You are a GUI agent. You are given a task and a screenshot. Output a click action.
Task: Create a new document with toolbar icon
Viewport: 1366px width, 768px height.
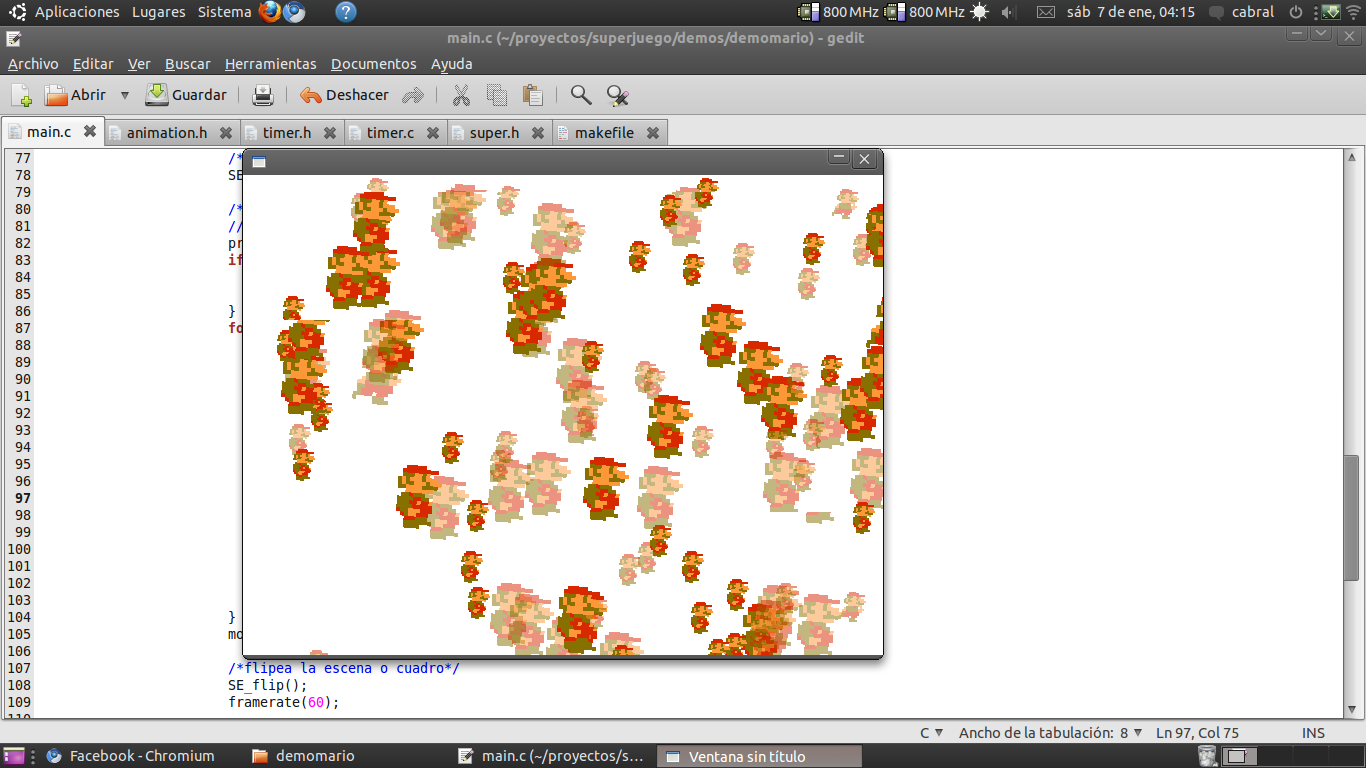coord(21,95)
